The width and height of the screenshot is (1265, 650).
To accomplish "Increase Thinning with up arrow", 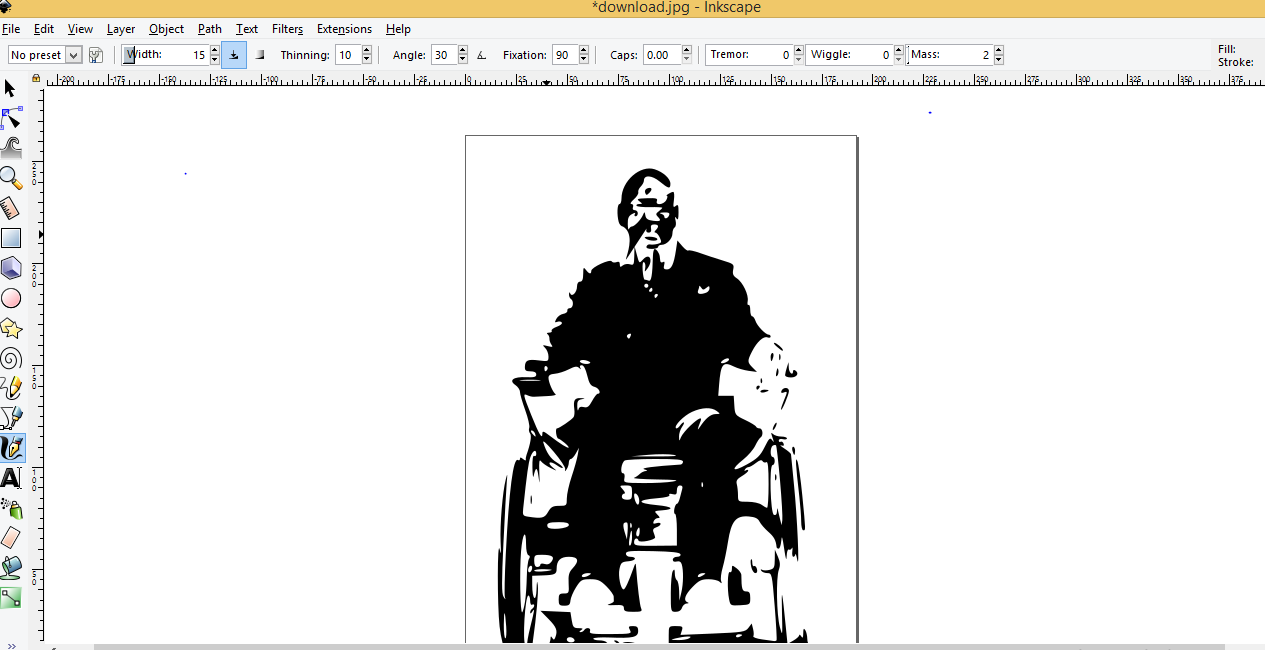I will pos(367,50).
